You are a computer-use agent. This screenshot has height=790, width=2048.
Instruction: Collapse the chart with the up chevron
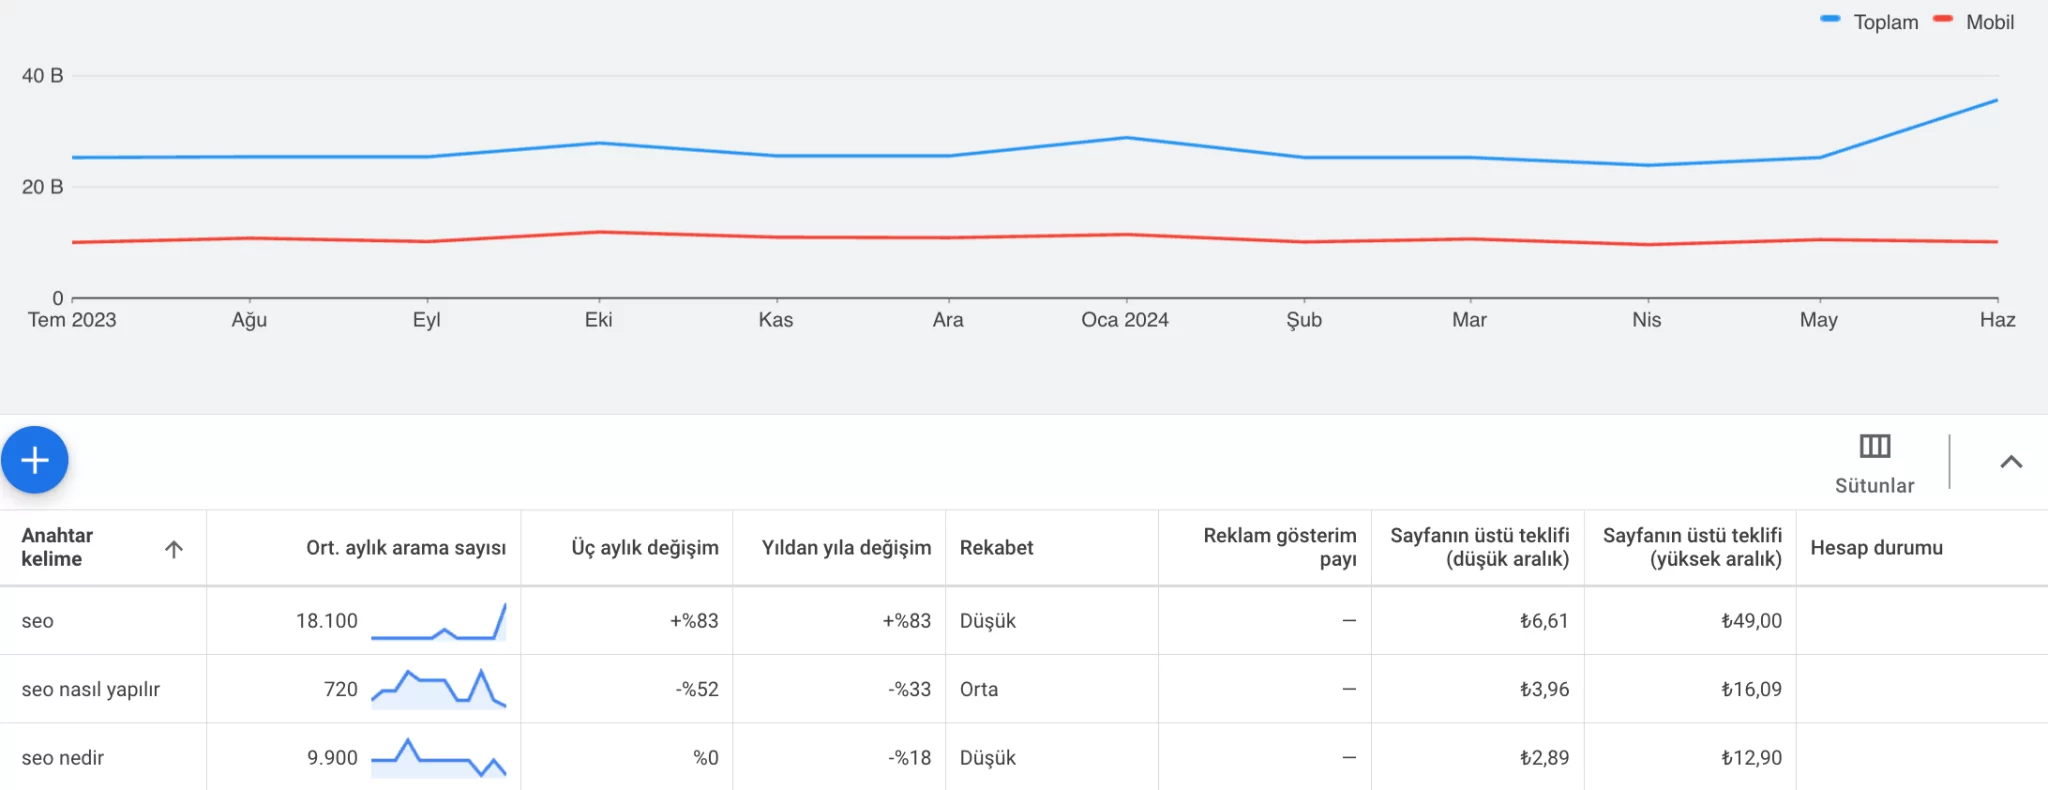(x=2011, y=462)
